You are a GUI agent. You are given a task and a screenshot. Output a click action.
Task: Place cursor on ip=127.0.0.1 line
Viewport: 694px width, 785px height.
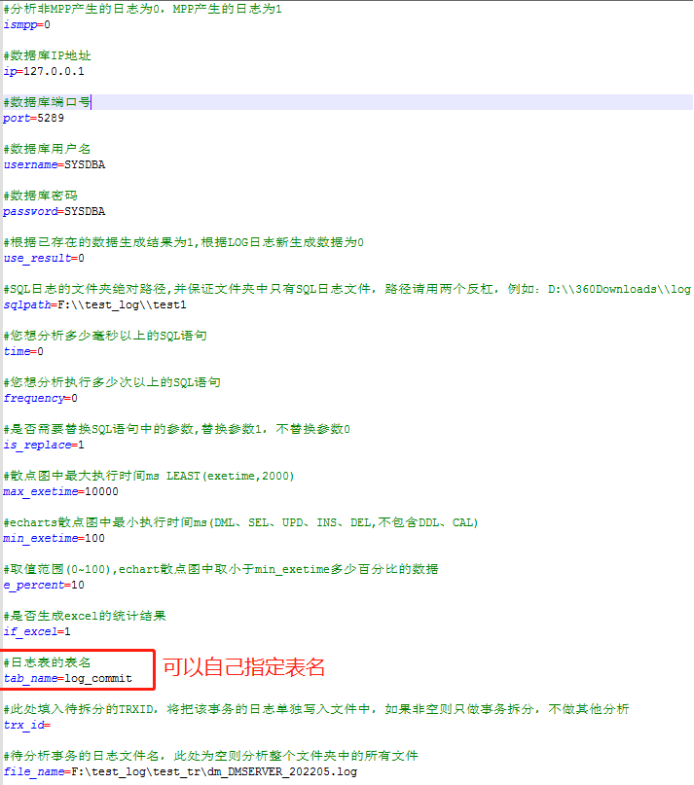(44, 71)
